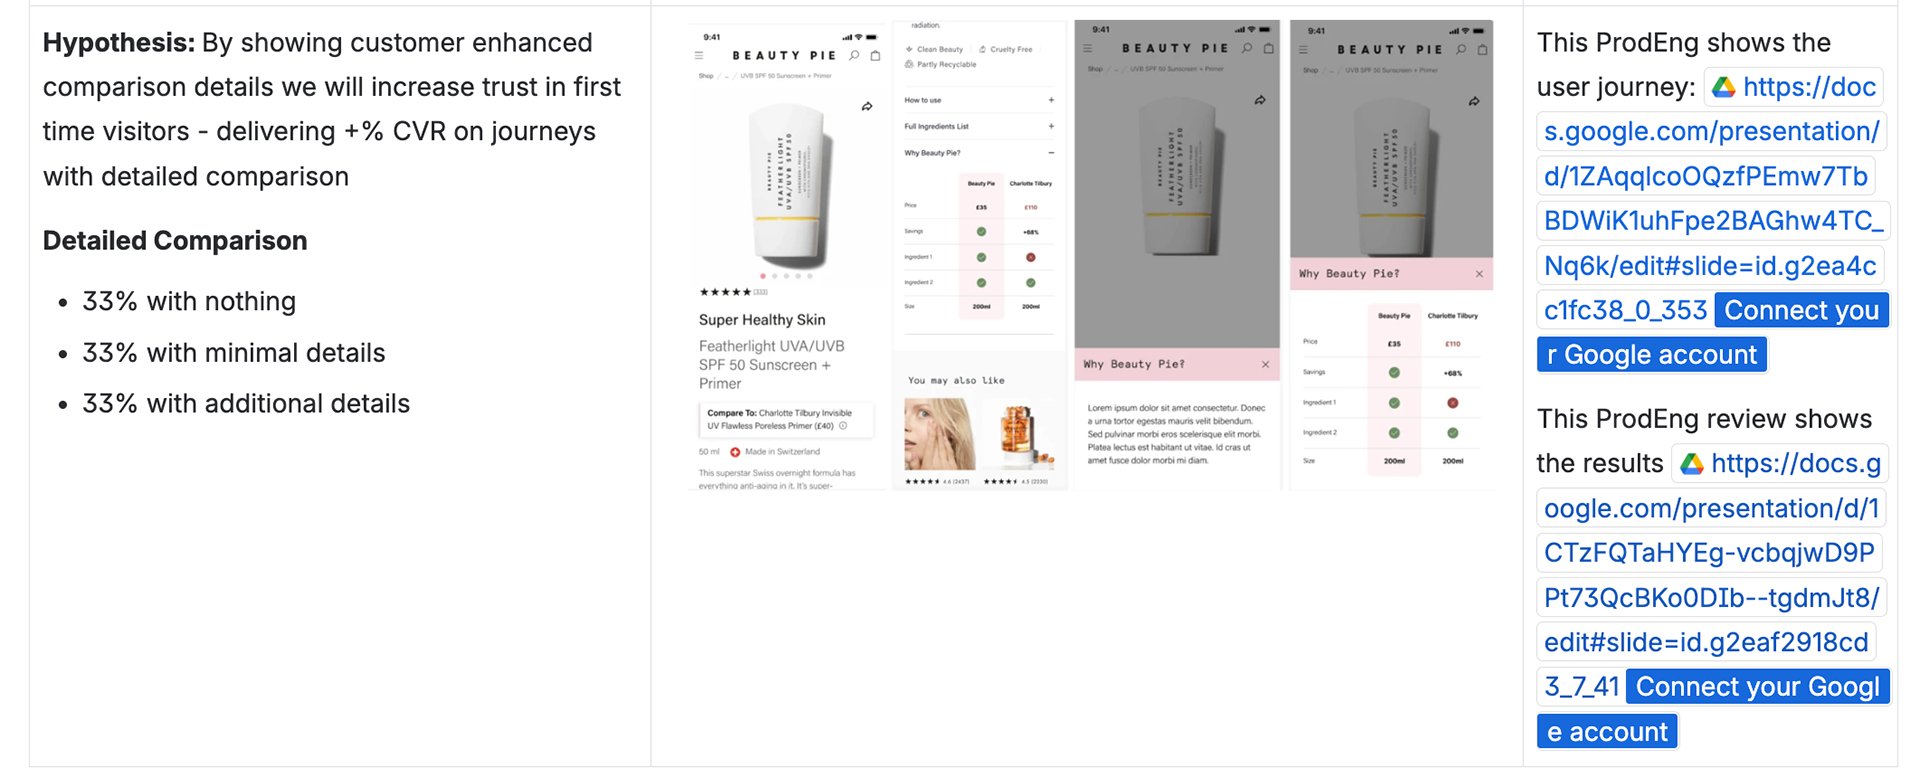Click the Google Drive icon beside results link
The image size is (1920, 778).
[x=1692, y=464]
